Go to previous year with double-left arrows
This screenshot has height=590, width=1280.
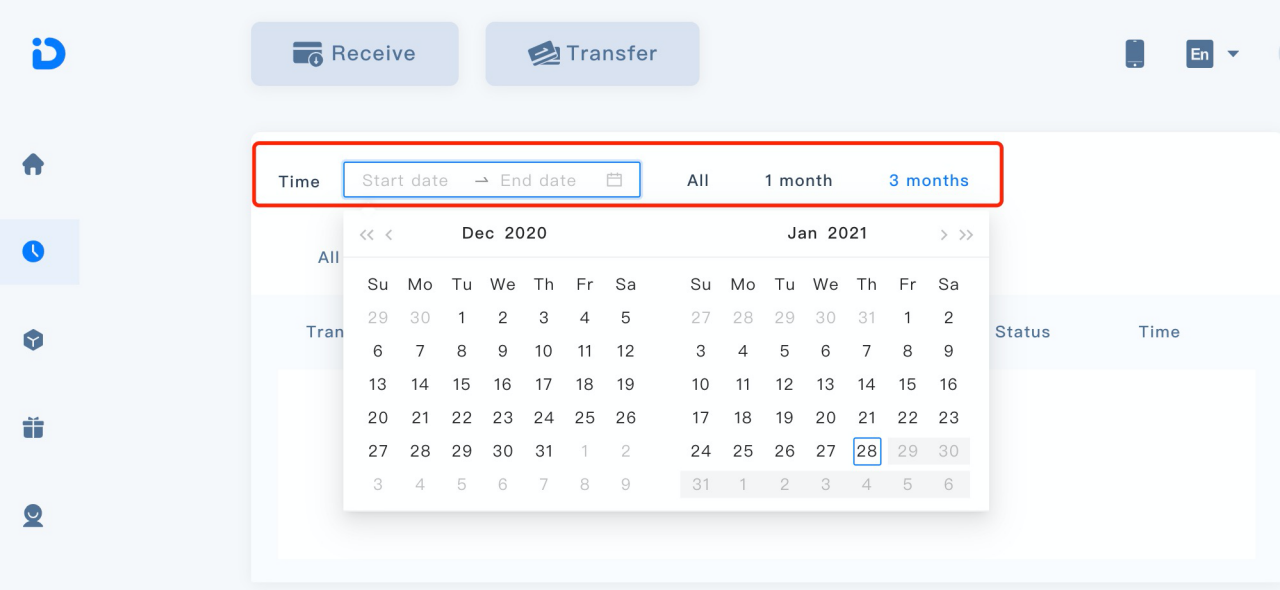[x=366, y=235]
